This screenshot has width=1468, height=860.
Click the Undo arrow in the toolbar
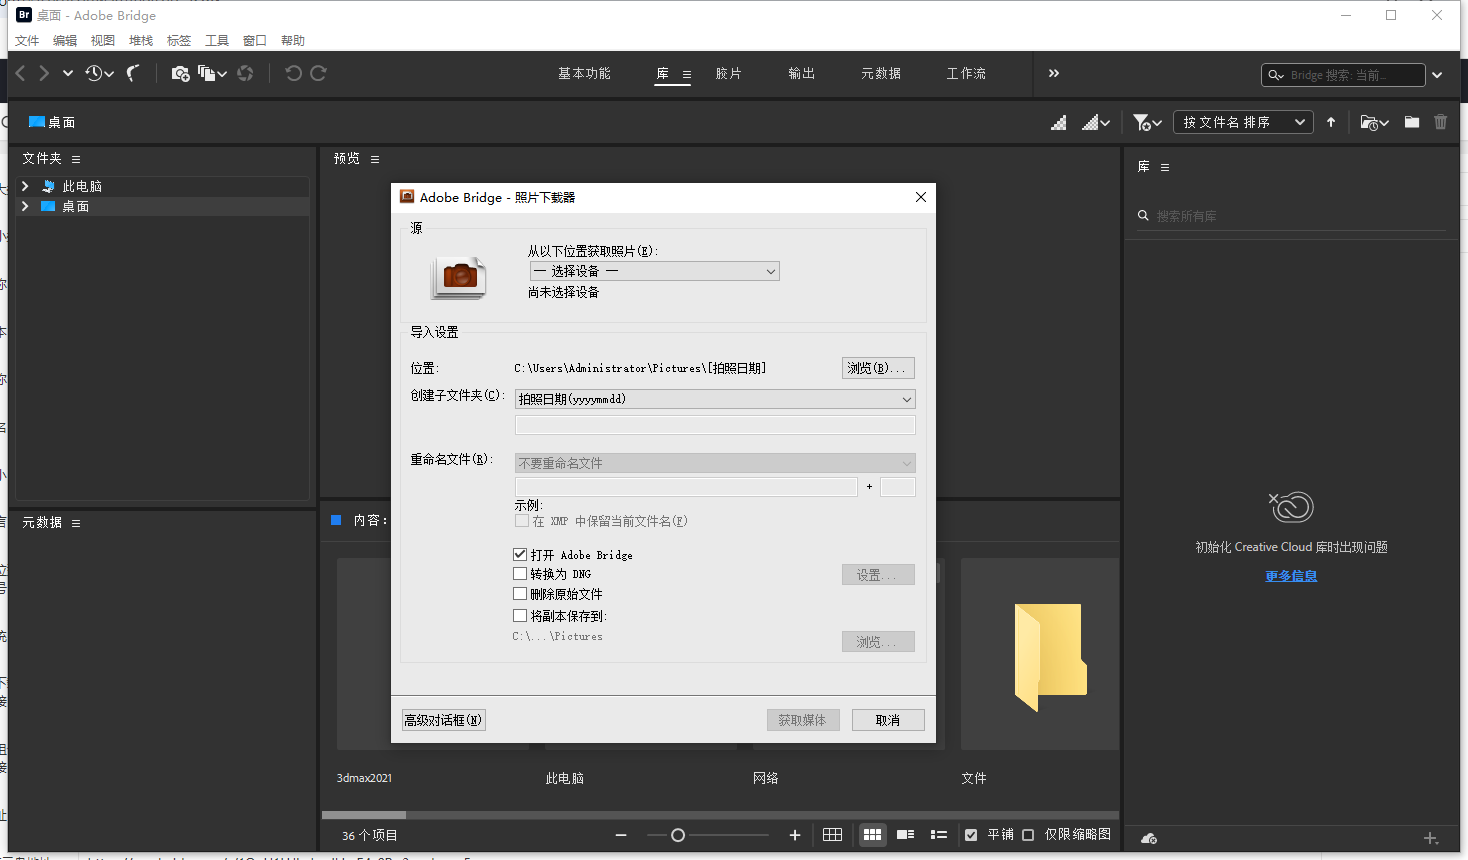[290, 73]
